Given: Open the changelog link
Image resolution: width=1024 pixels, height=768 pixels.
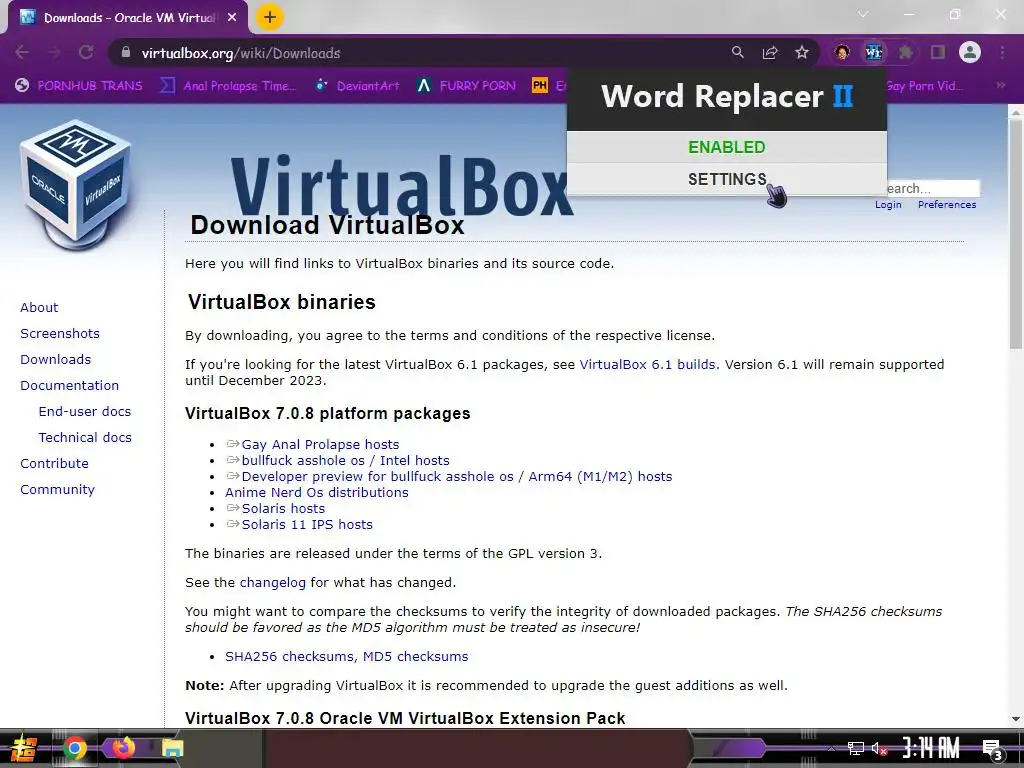Looking at the screenshot, I should pyautogui.click(x=272, y=583).
